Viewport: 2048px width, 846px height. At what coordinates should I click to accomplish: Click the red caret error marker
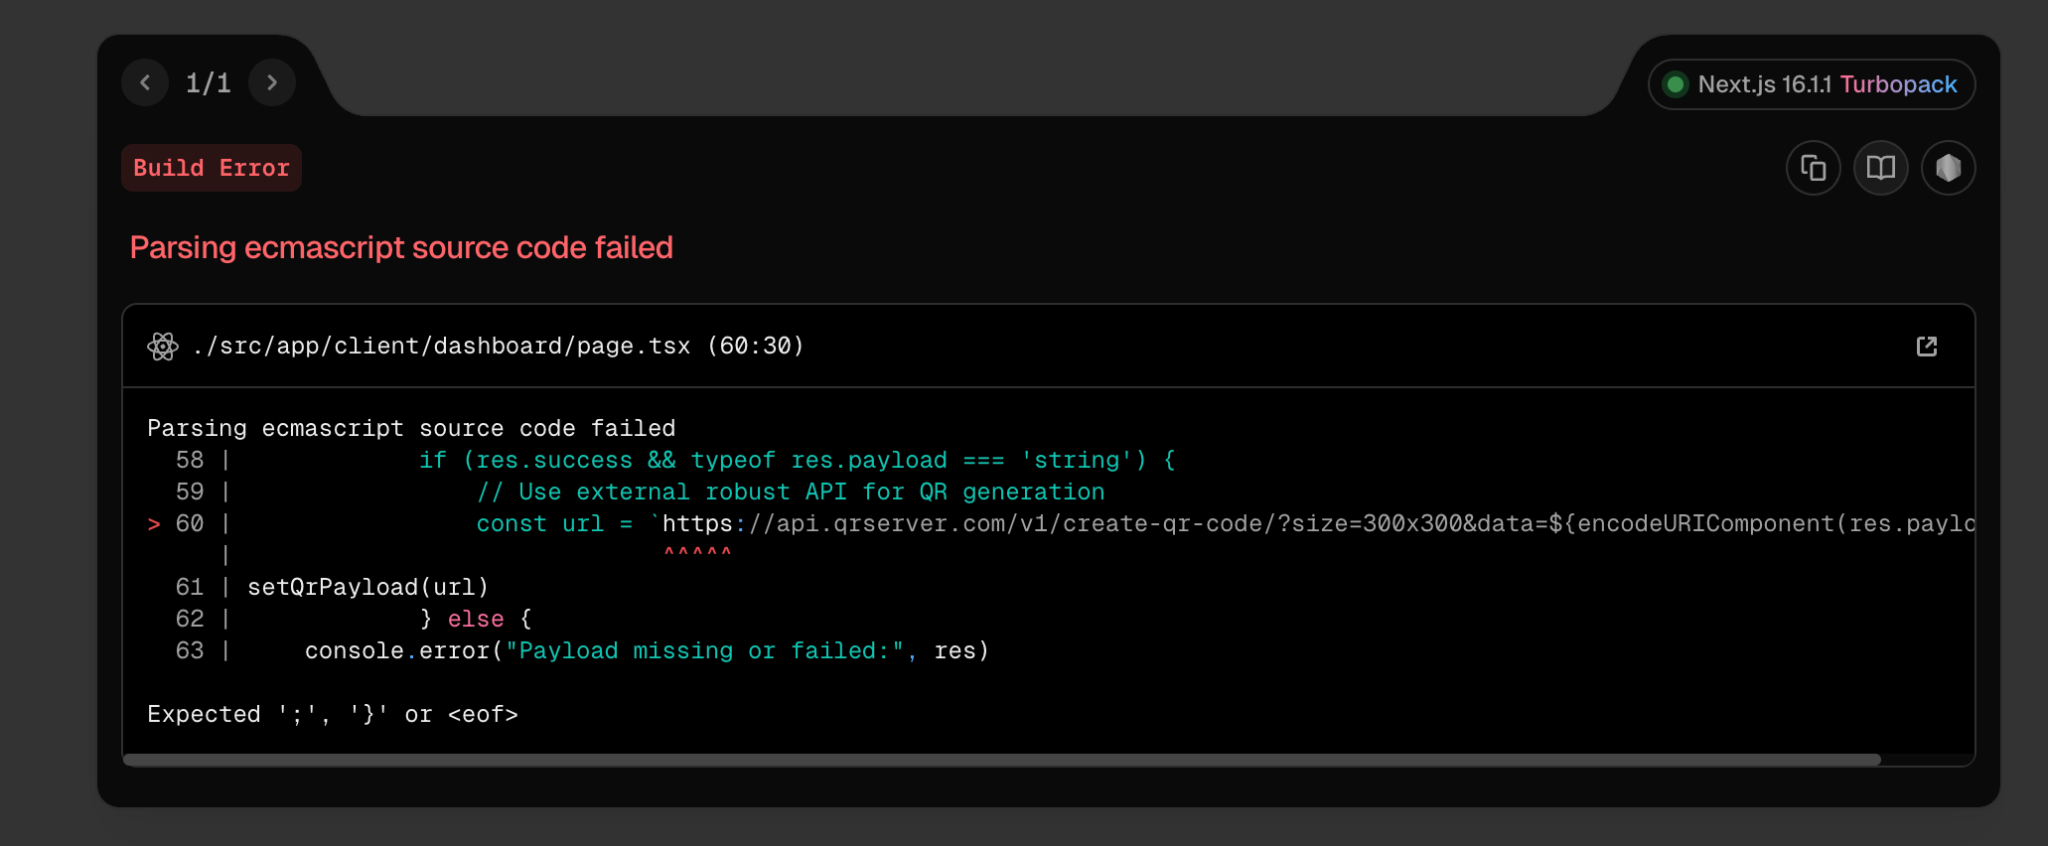pos(697,552)
